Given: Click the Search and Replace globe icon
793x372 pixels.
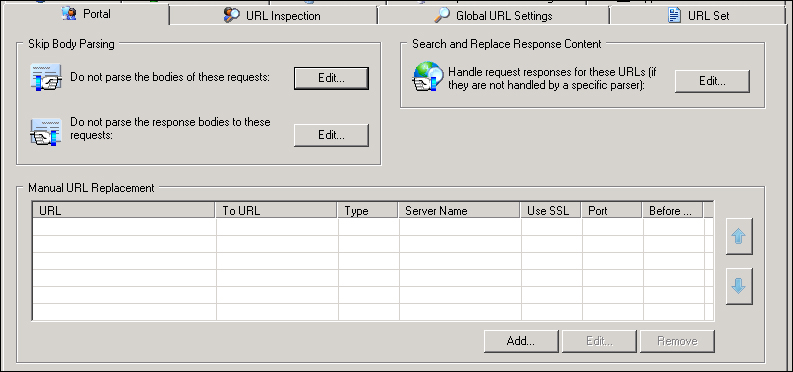Looking at the screenshot, I should 428,77.
